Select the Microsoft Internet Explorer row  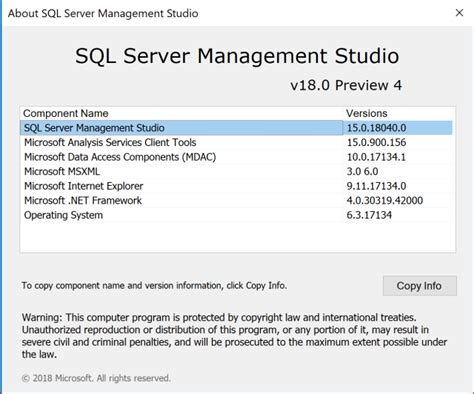point(236,186)
